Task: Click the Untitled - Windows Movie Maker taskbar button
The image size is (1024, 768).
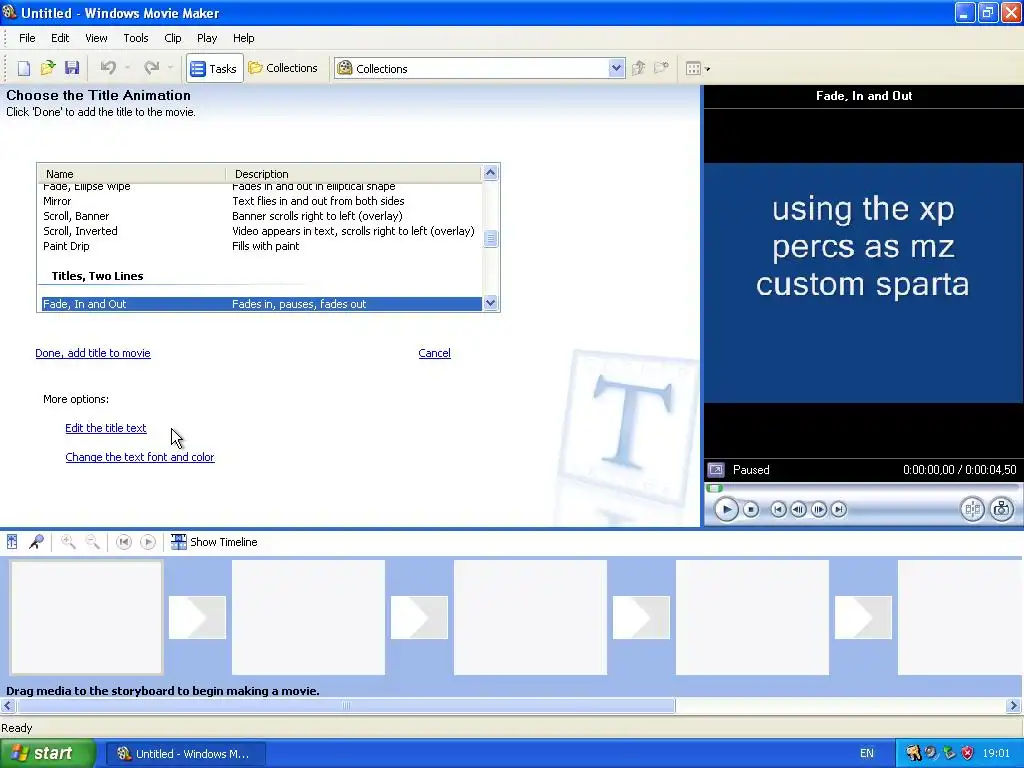Action: click(185, 754)
